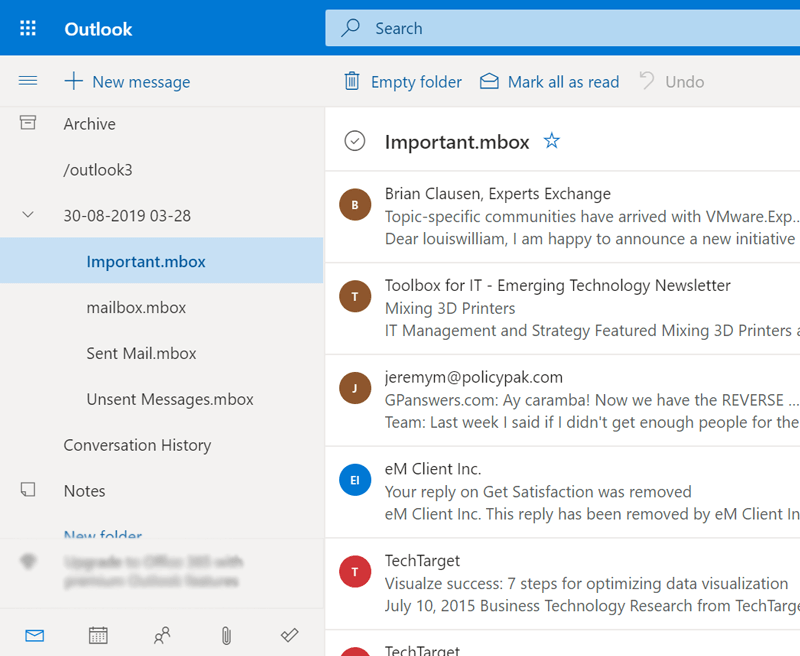
Task: Click the Empty folder button label
Action: (416, 82)
